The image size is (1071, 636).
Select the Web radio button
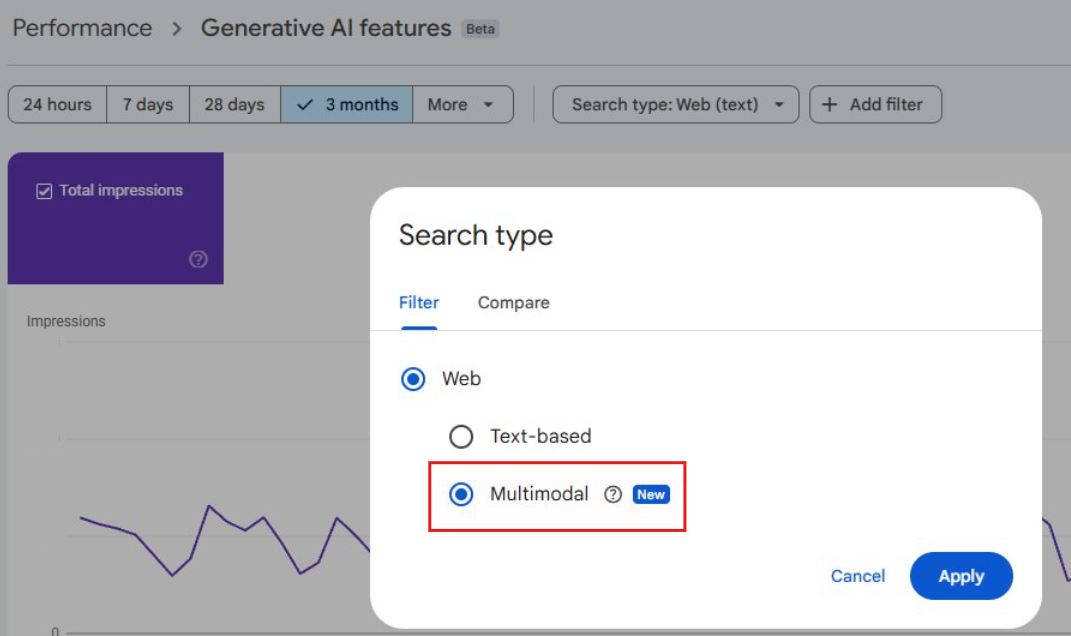pyautogui.click(x=413, y=378)
